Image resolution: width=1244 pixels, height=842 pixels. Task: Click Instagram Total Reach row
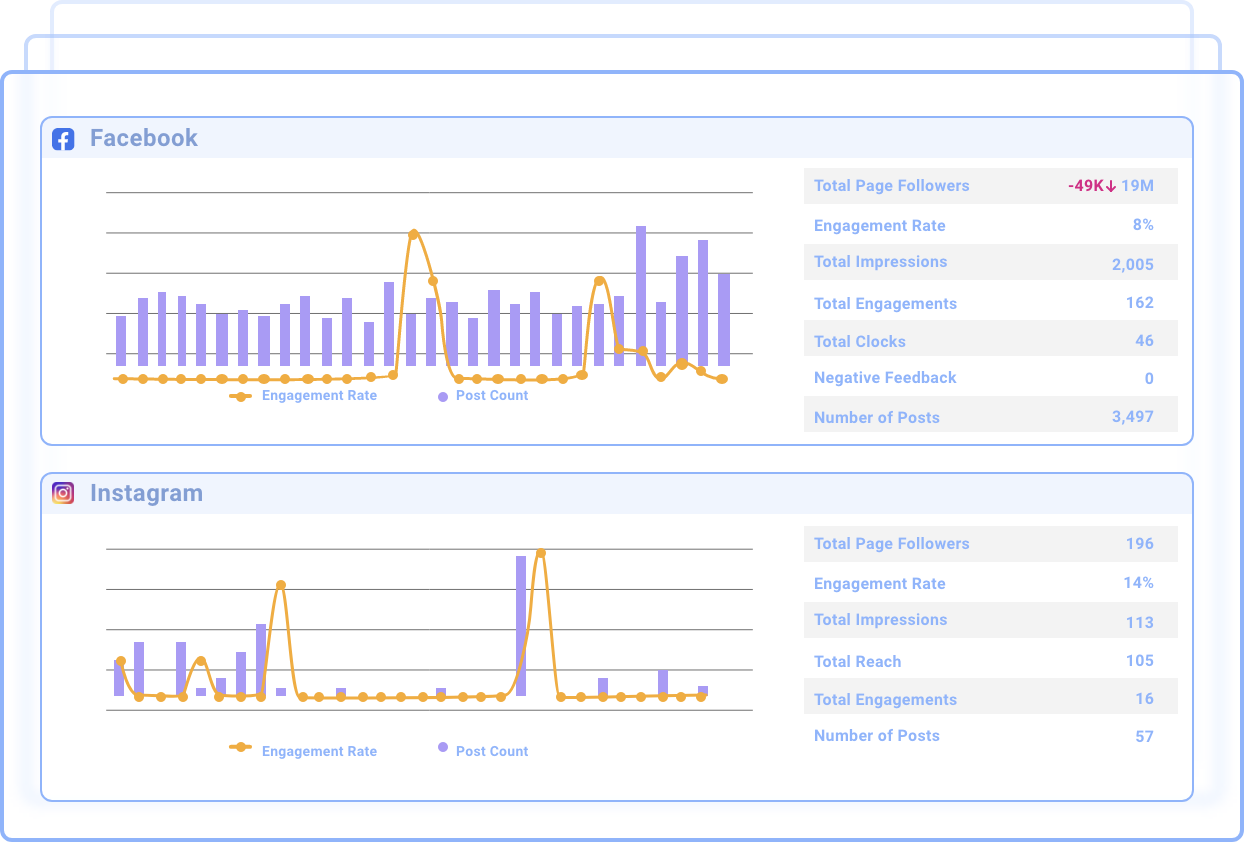tap(990, 661)
